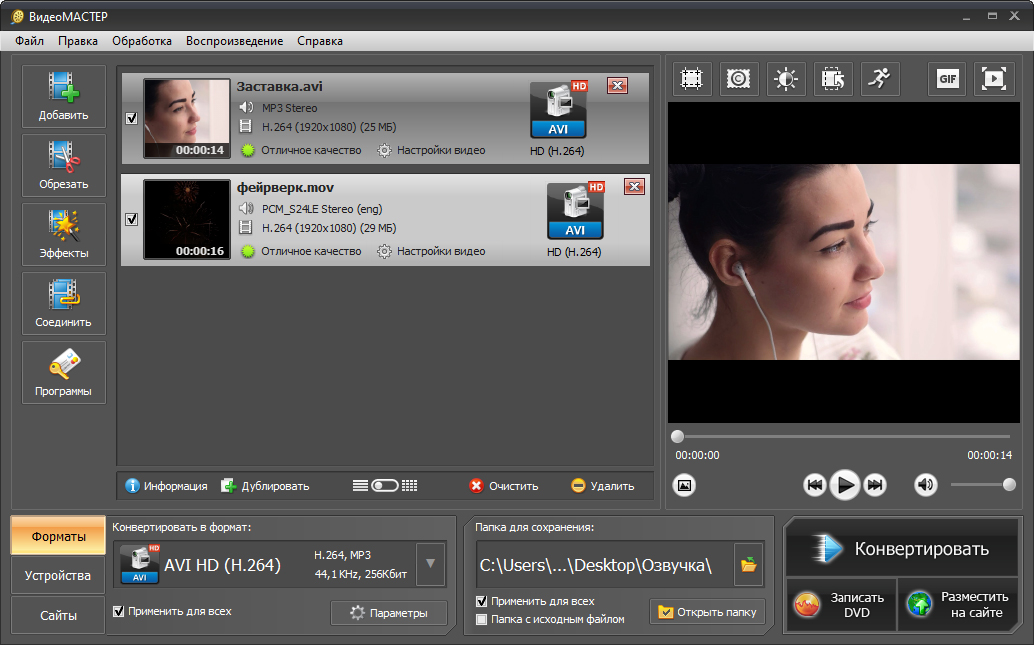This screenshot has width=1034, height=645.
Task: Open the Файл menu
Action: [30, 41]
